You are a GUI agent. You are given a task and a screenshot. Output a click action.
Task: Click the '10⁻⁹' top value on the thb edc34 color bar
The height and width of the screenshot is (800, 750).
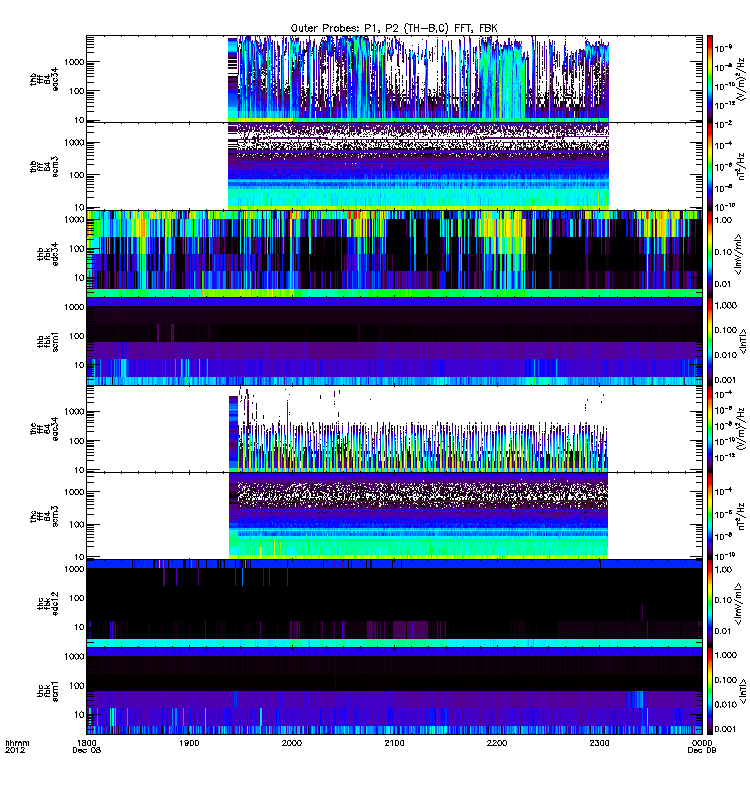click(723, 48)
